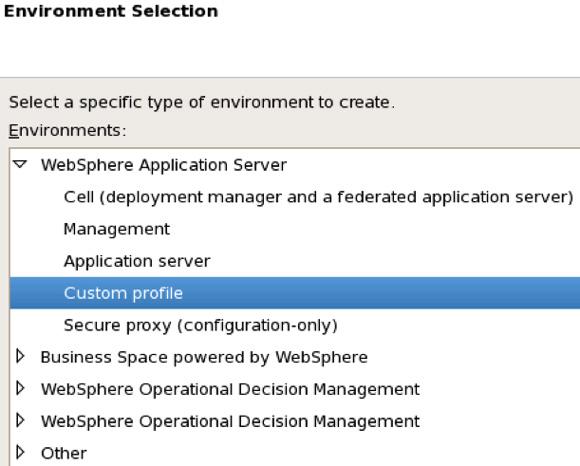The width and height of the screenshot is (580, 466).
Task: Select the lower Operational Decision Management label
Action: 230,421
